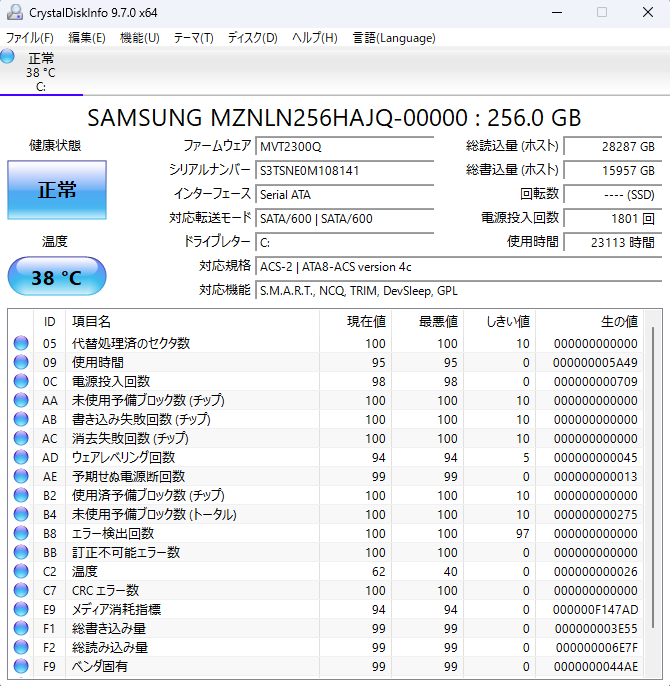Click the 項目名 column header

[x=193, y=322]
